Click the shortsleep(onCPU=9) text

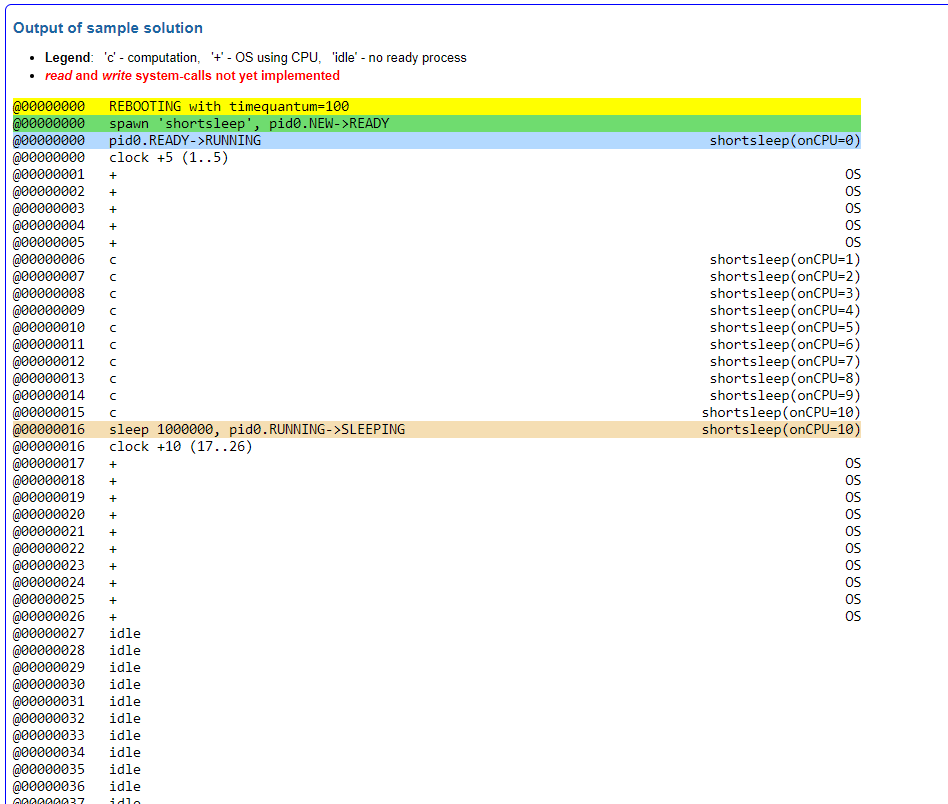pos(785,395)
